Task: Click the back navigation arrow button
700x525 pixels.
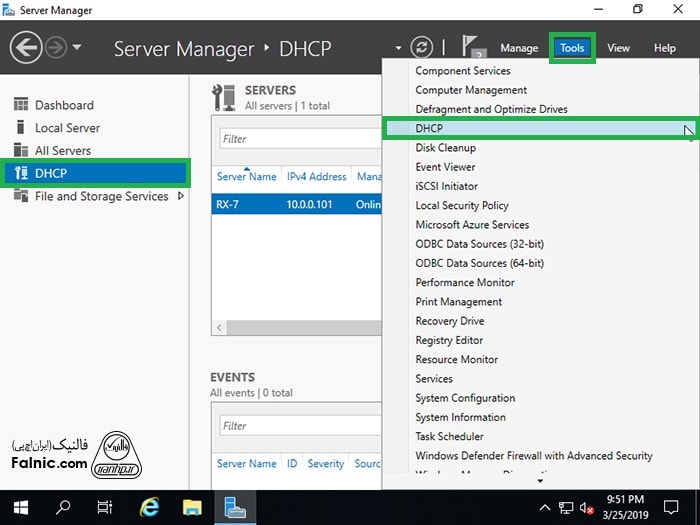Action: (x=25, y=47)
